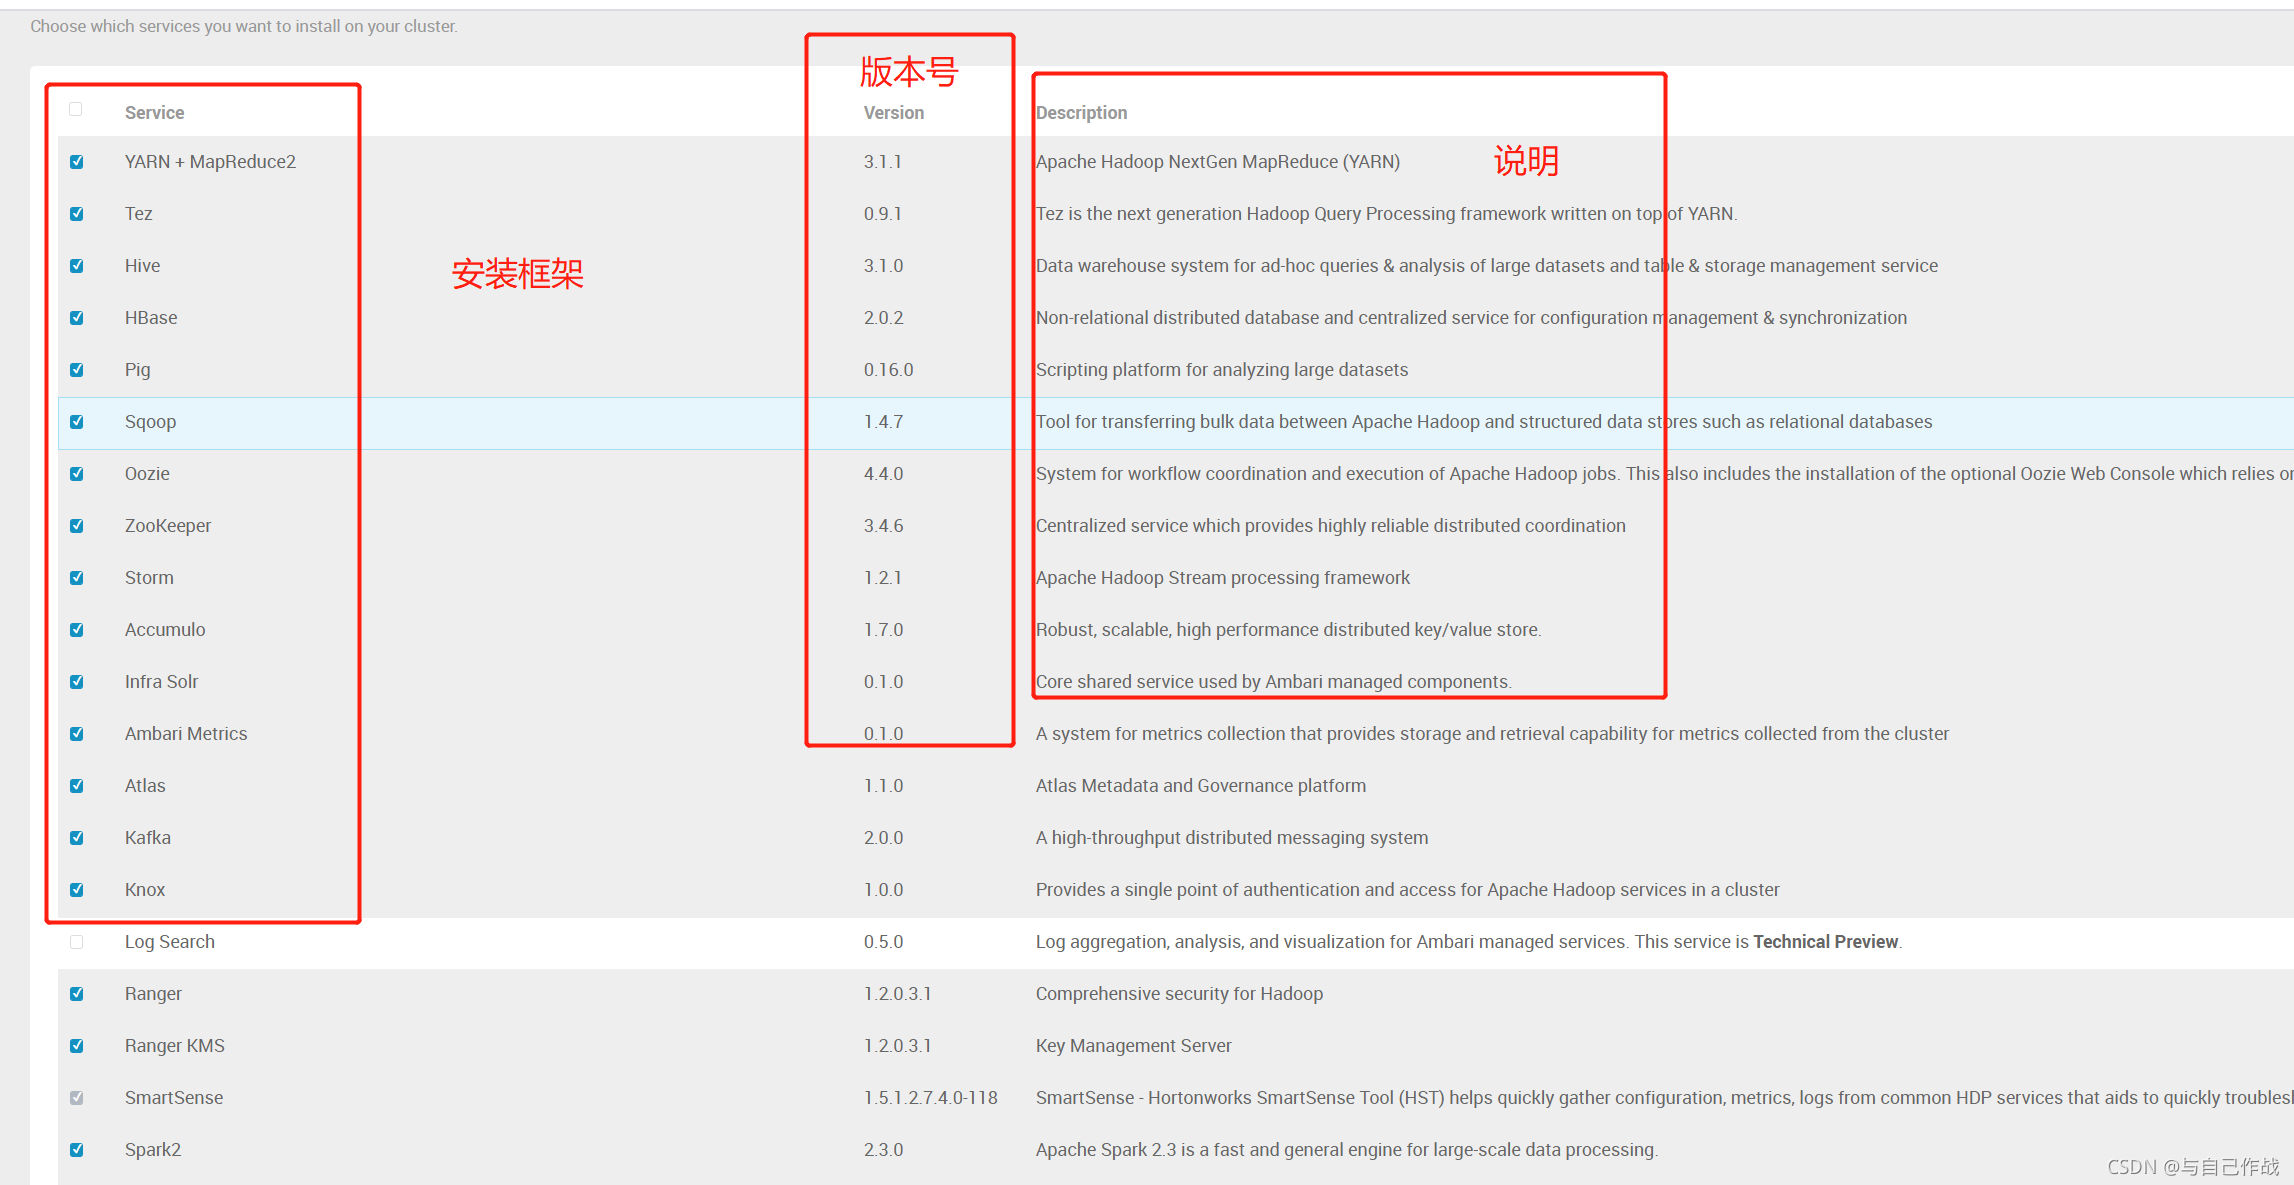
Task: Uncheck the Tez service checkbox
Action: (77, 214)
